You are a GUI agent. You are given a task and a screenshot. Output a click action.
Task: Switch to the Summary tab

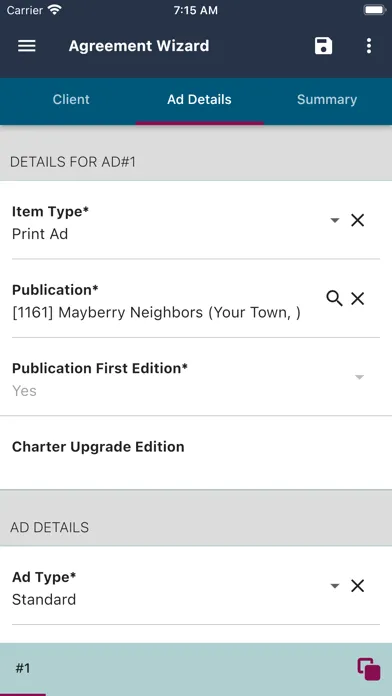(327, 99)
